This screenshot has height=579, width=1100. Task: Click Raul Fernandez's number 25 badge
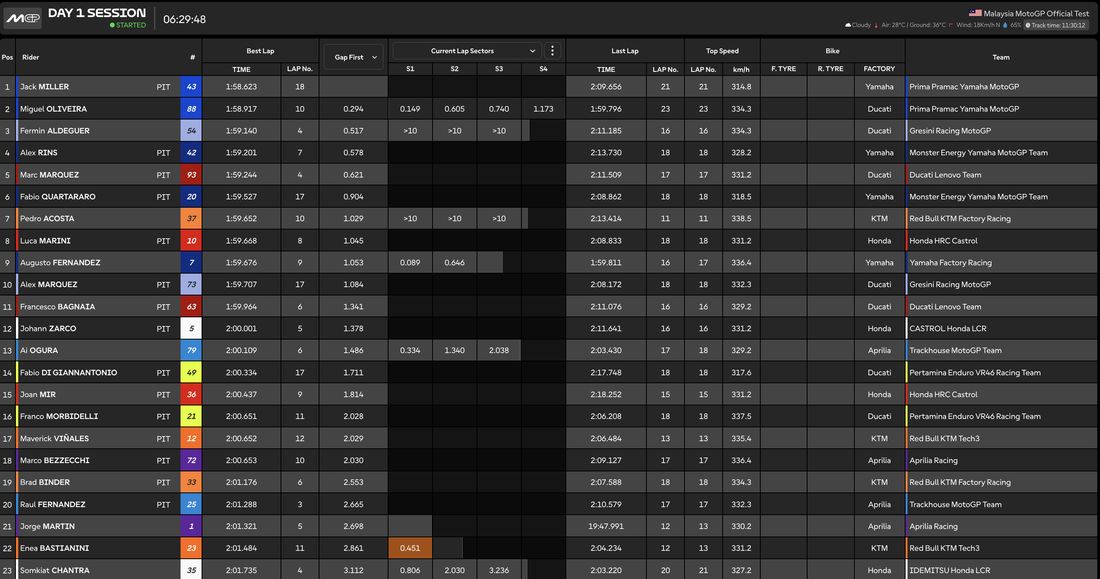click(191, 505)
